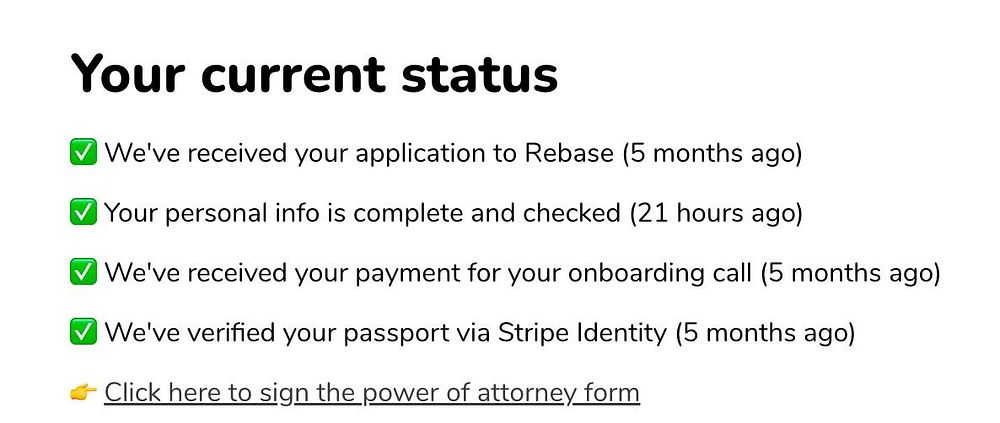1000x423 pixels.
Task: Select the 'payment for your onboarding call' line
Action: 430,273
